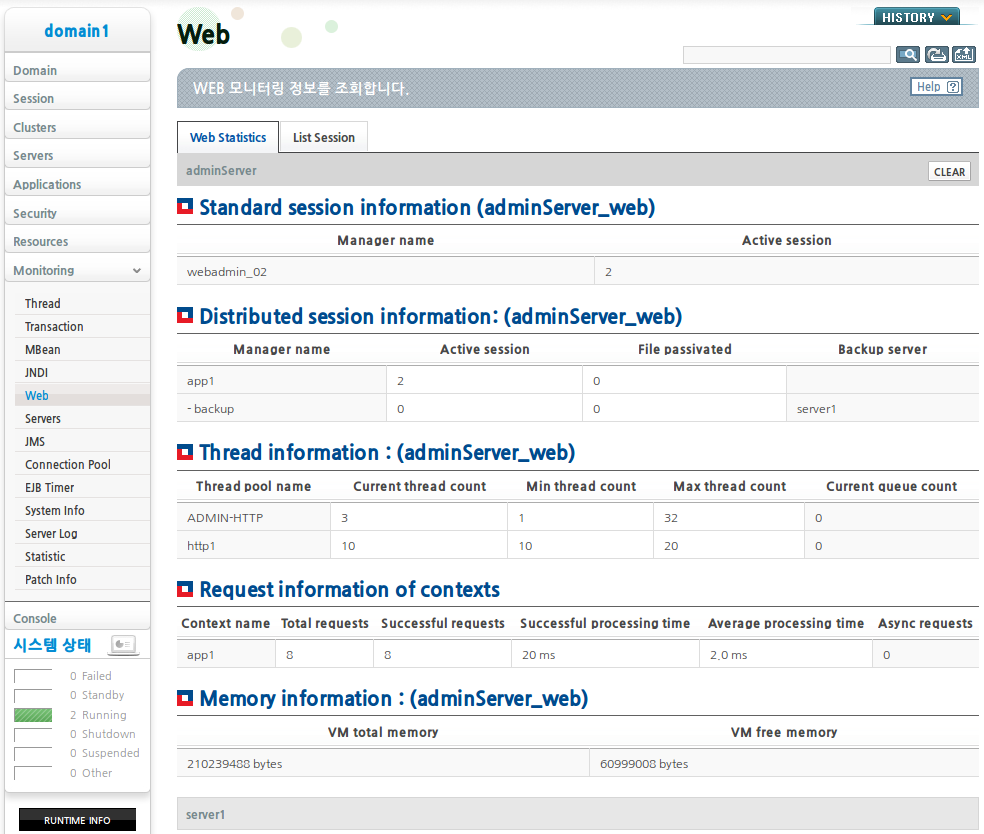This screenshot has width=984, height=834.
Task: Click the server1 section header at bottom
Action: (577, 815)
